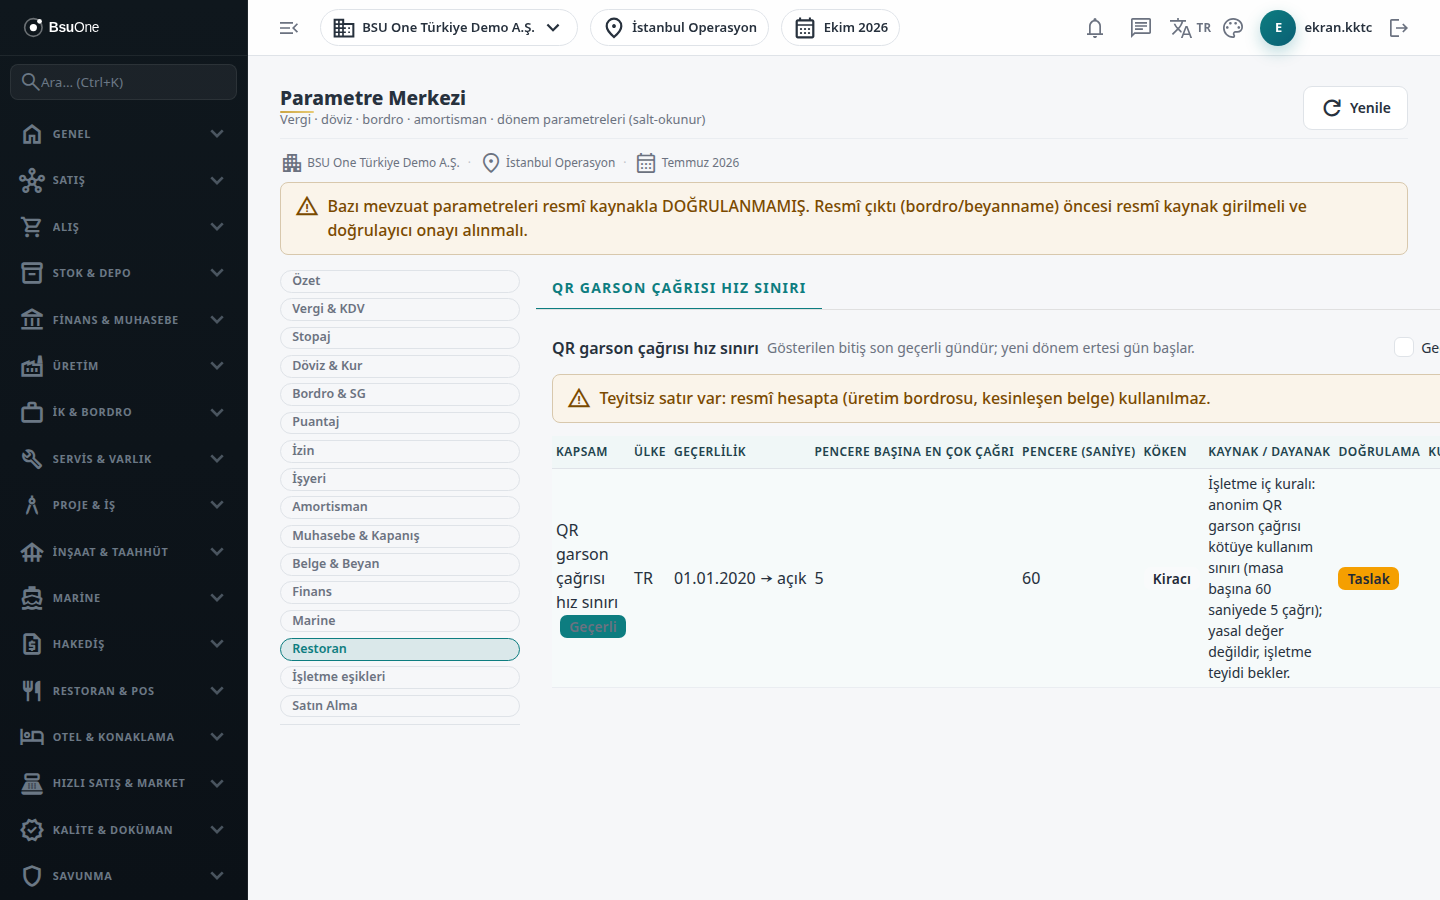Image resolution: width=1440 pixels, height=900 pixels.
Task: Open the Otel & Konaklama bed icon
Action: [x=32, y=737]
